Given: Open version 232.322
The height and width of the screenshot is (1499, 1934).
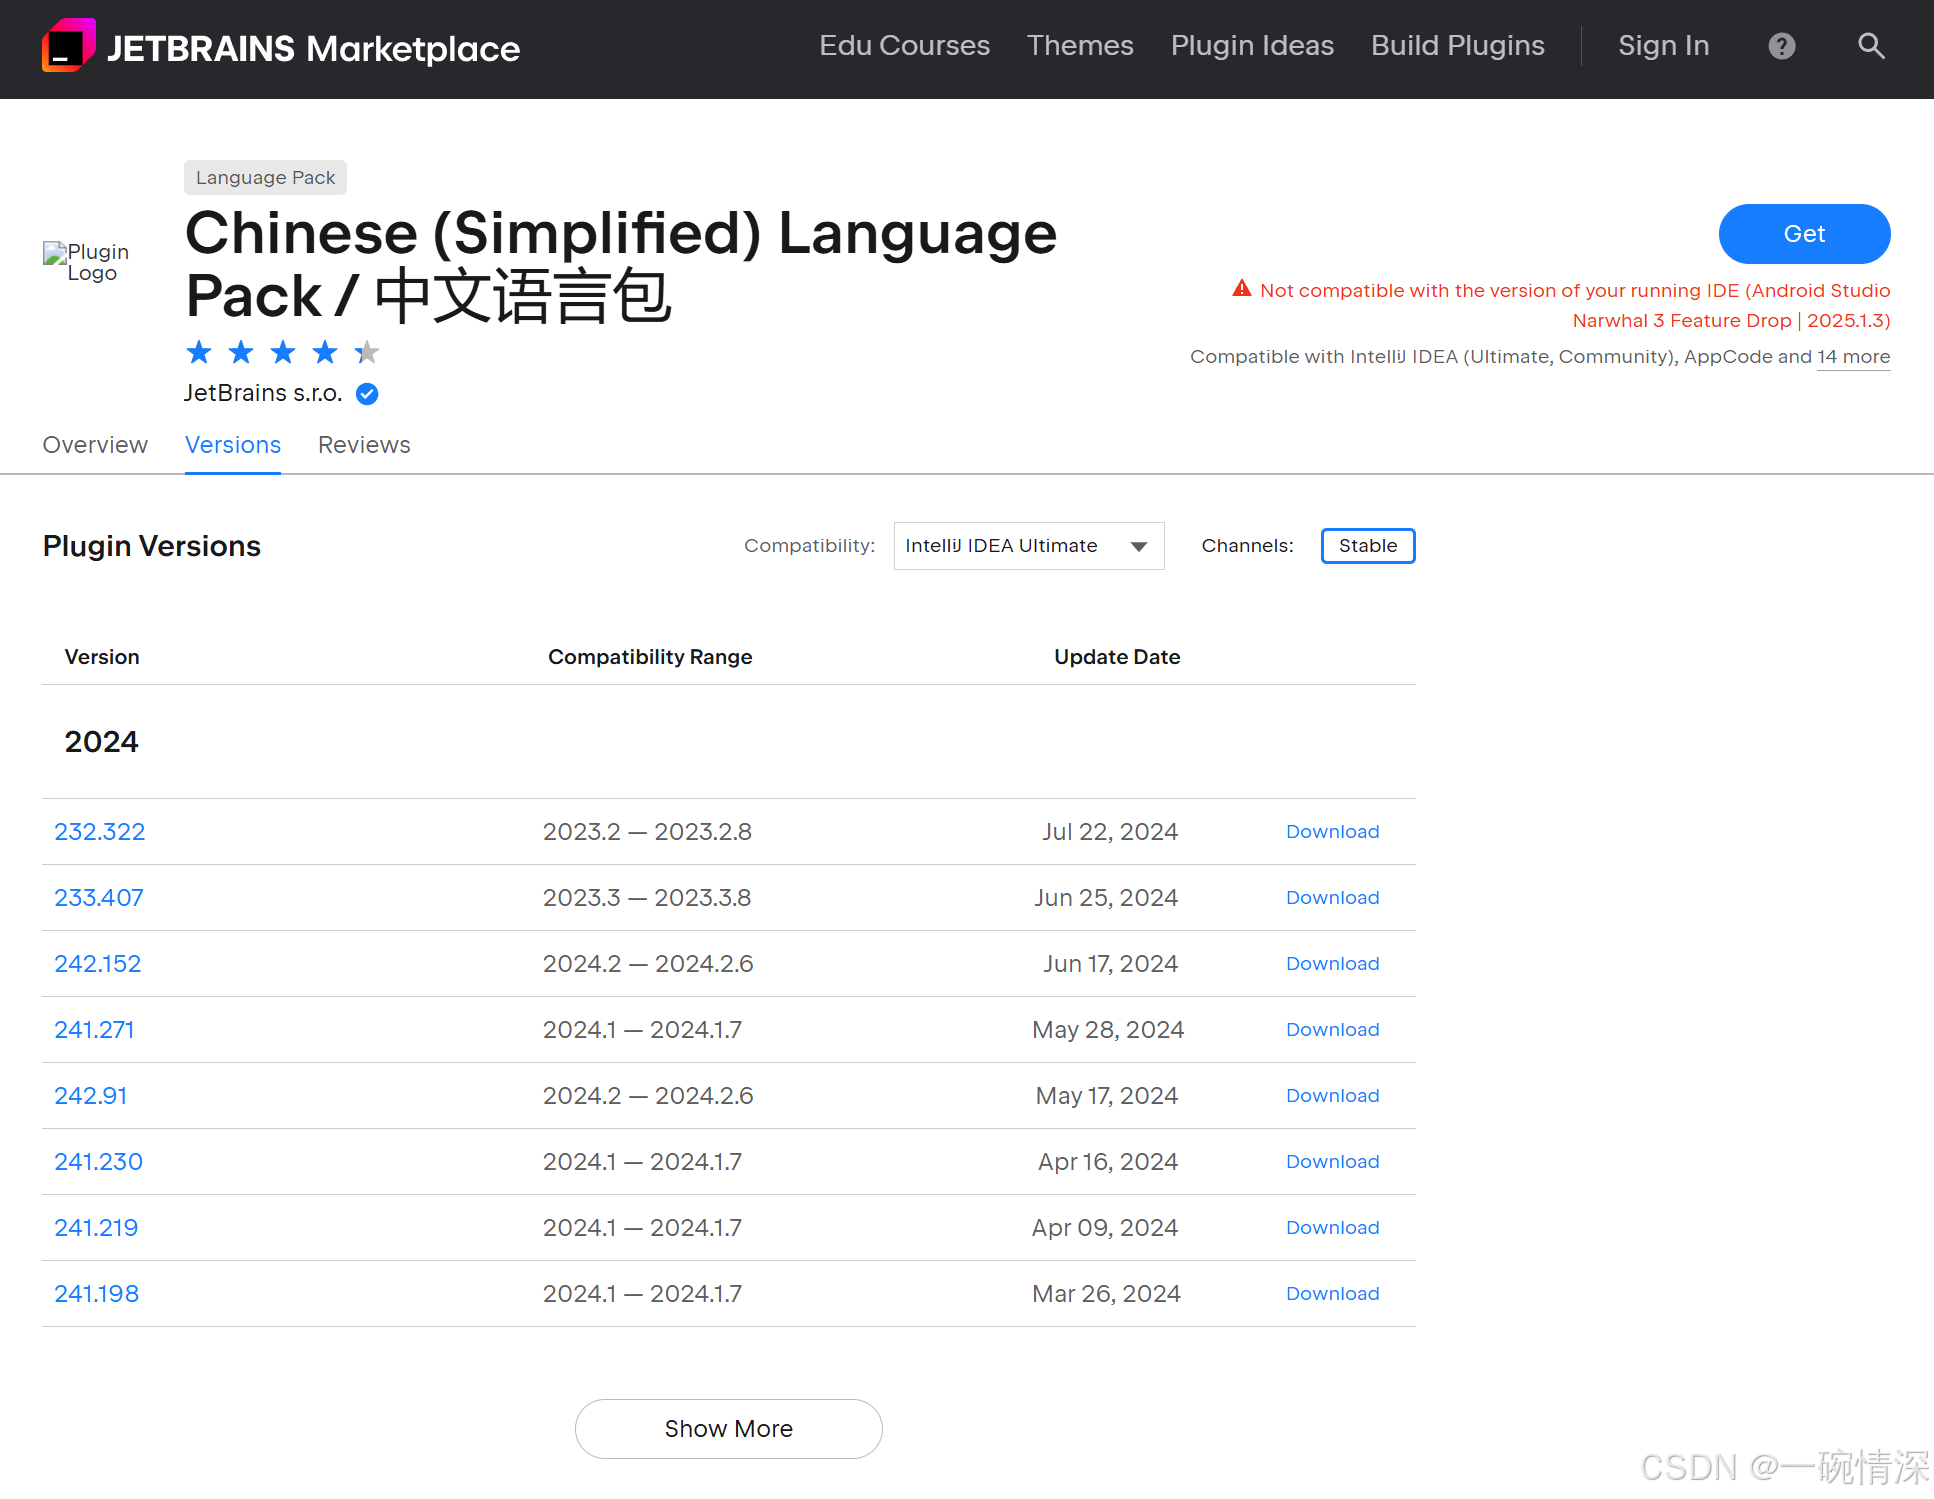Looking at the screenshot, I should coord(99,832).
